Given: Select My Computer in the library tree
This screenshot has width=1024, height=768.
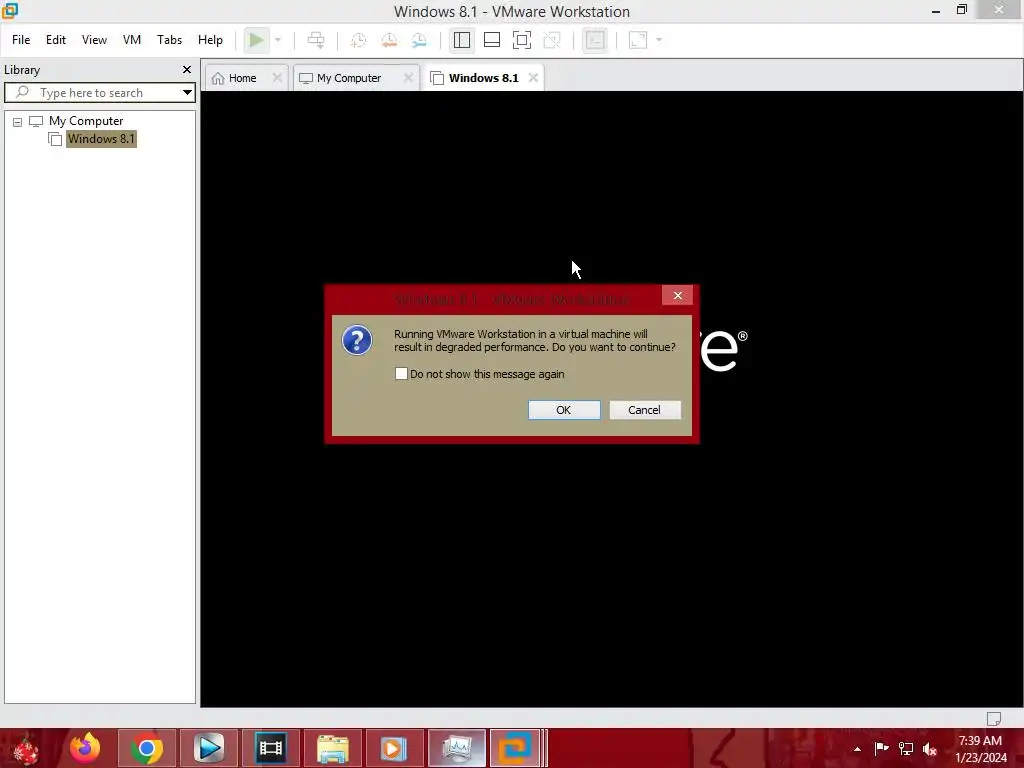Looking at the screenshot, I should (x=86, y=121).
